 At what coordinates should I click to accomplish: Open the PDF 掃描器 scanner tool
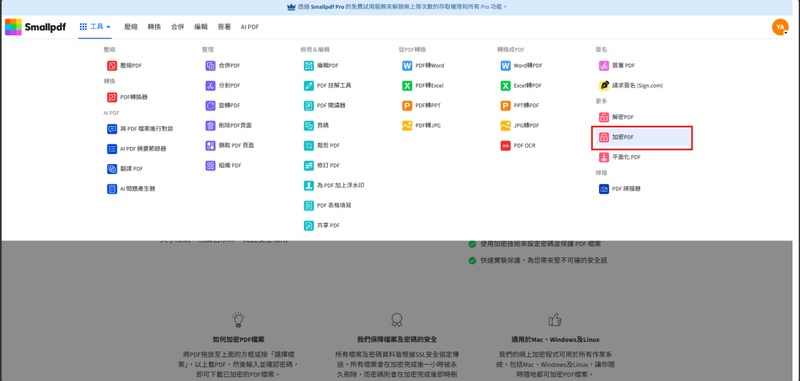point(619,189)
